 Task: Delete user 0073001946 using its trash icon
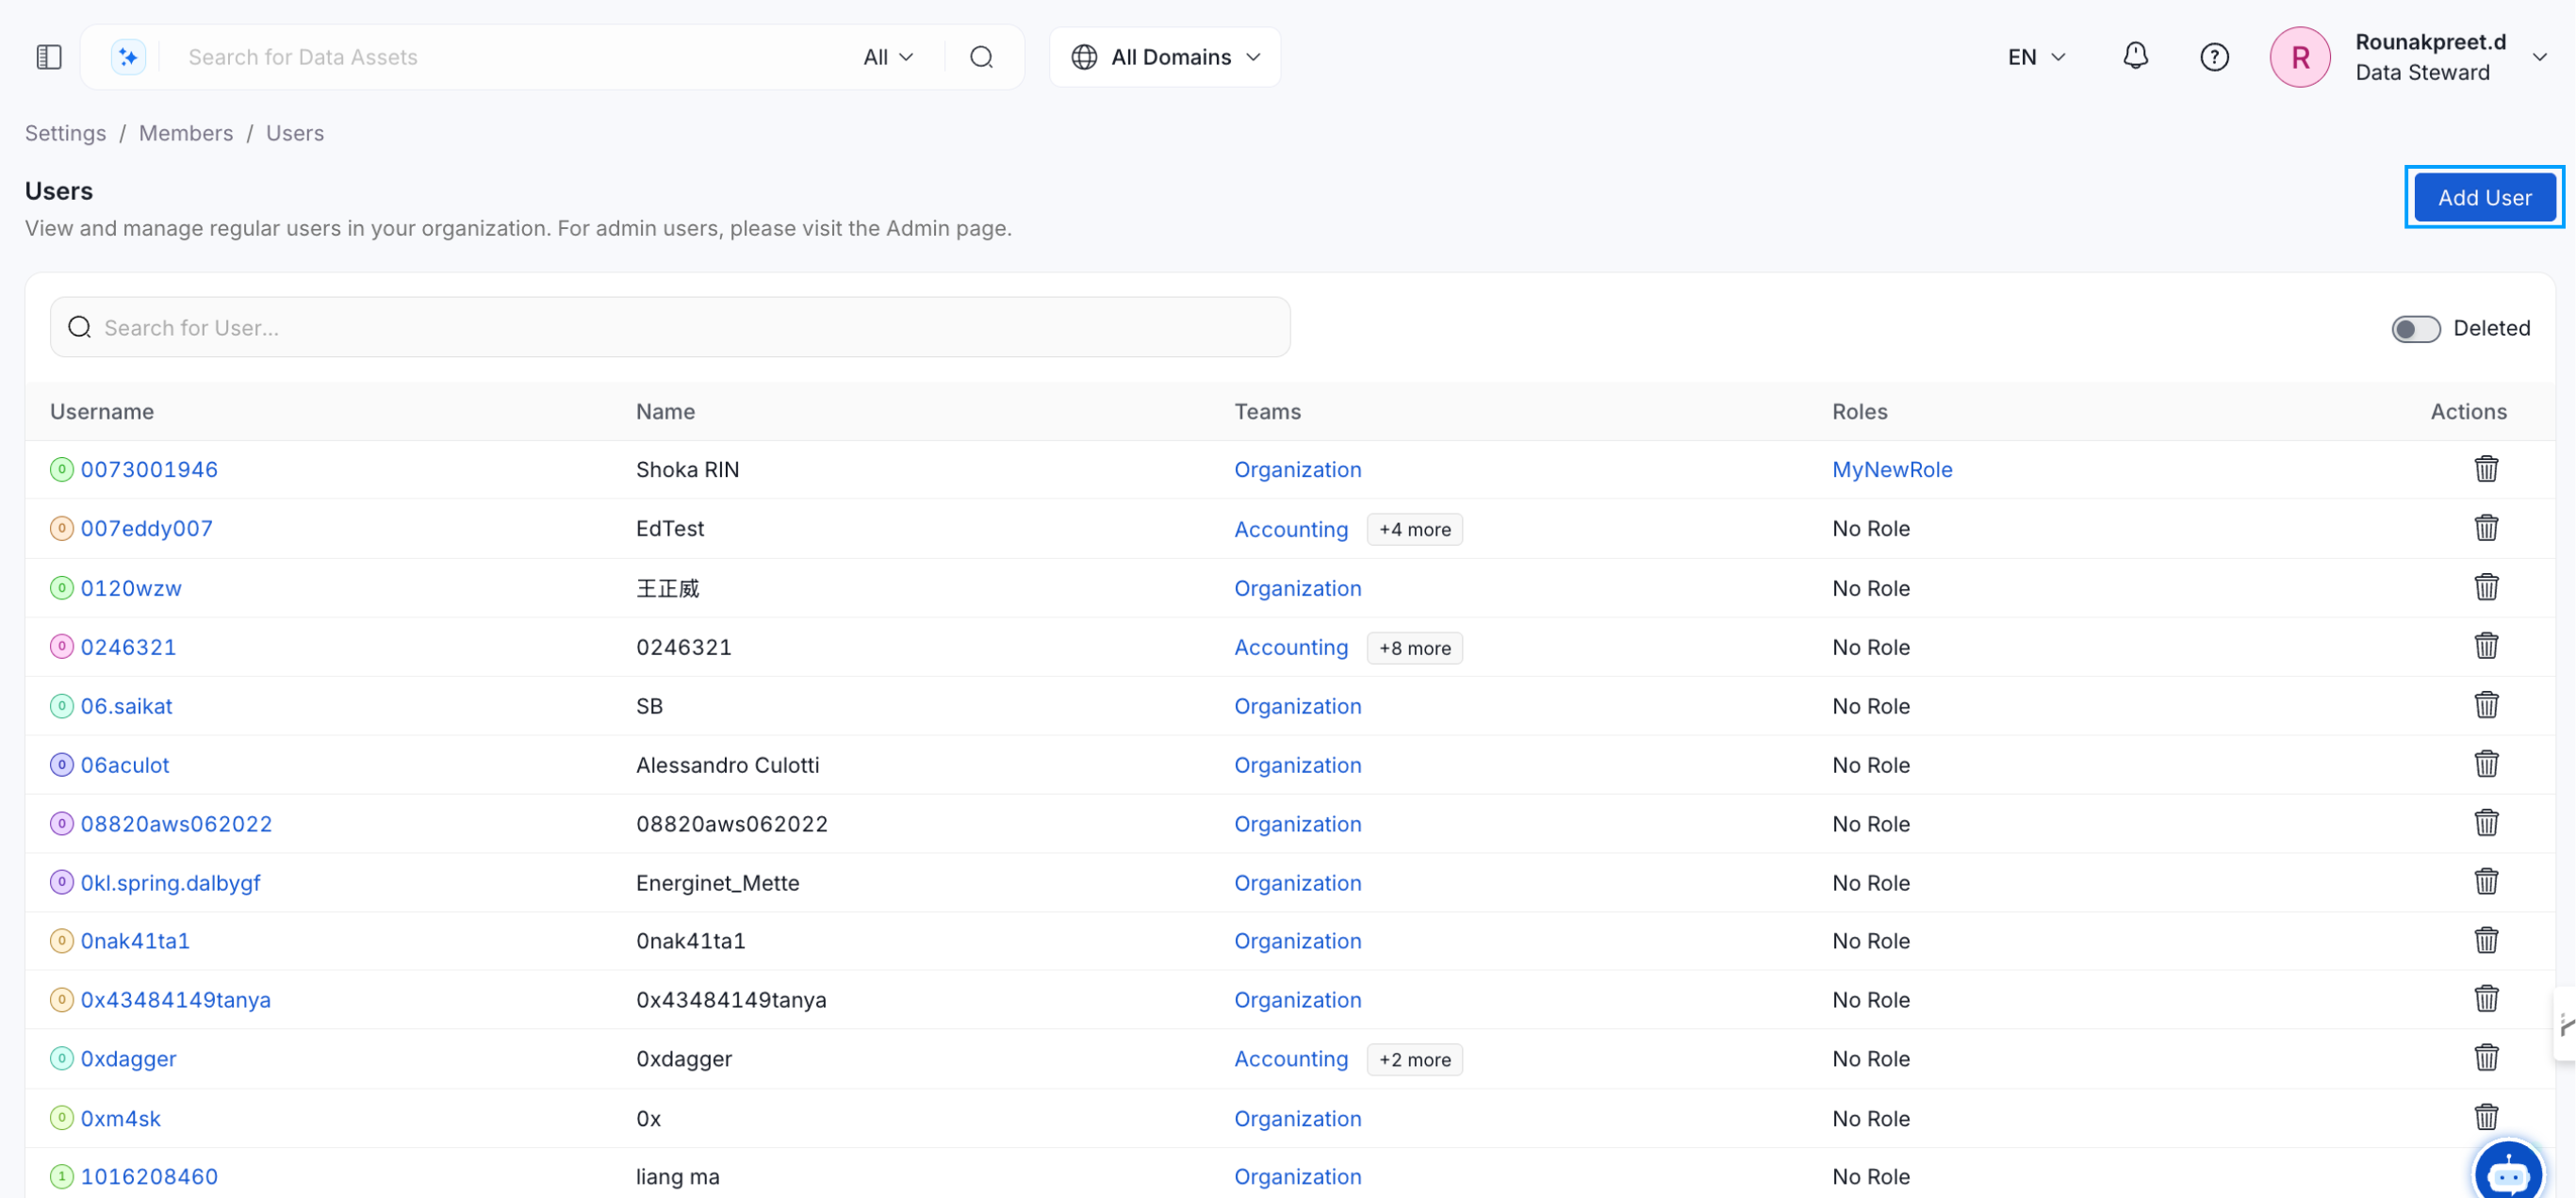pyautogui.click(x=2487, y=468)
